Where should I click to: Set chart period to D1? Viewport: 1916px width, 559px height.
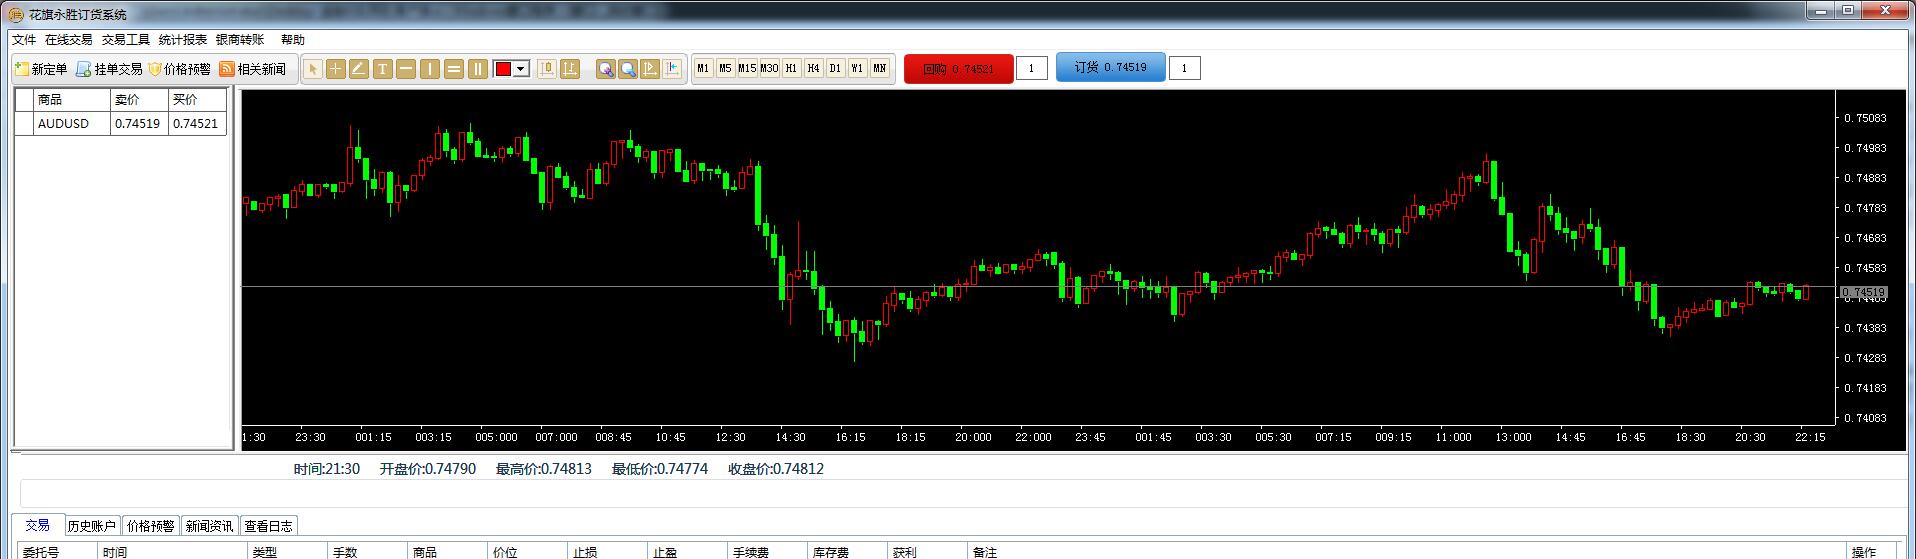click(835, 69)
